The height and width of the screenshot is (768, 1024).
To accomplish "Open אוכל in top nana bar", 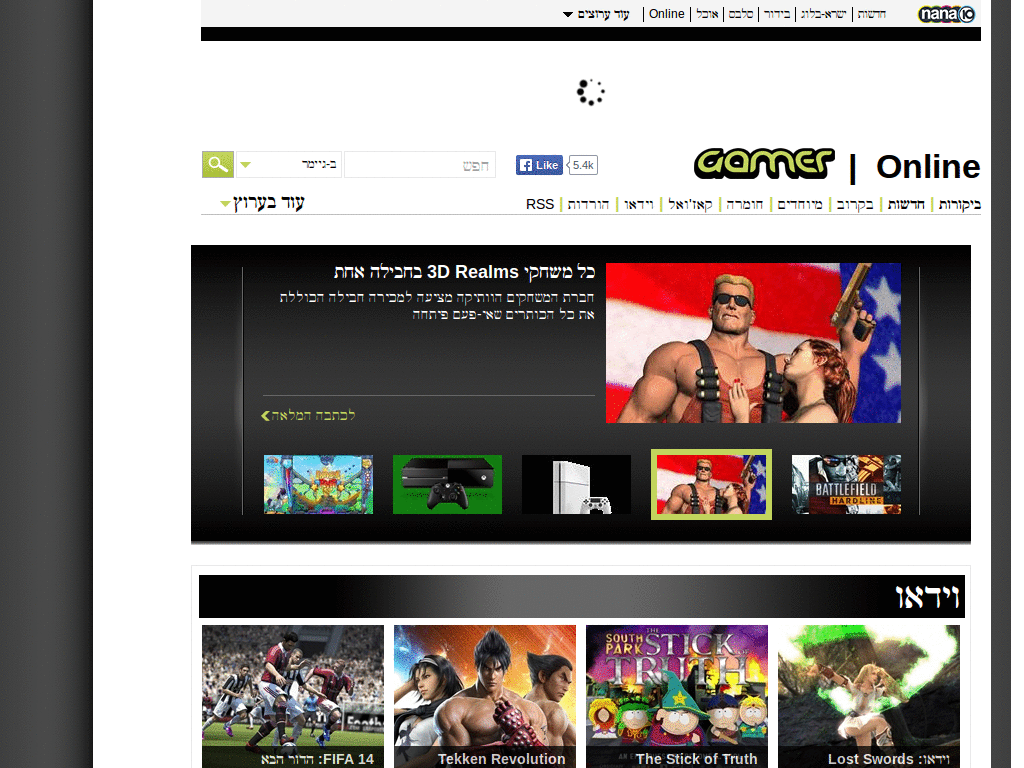I will point(707,14).
